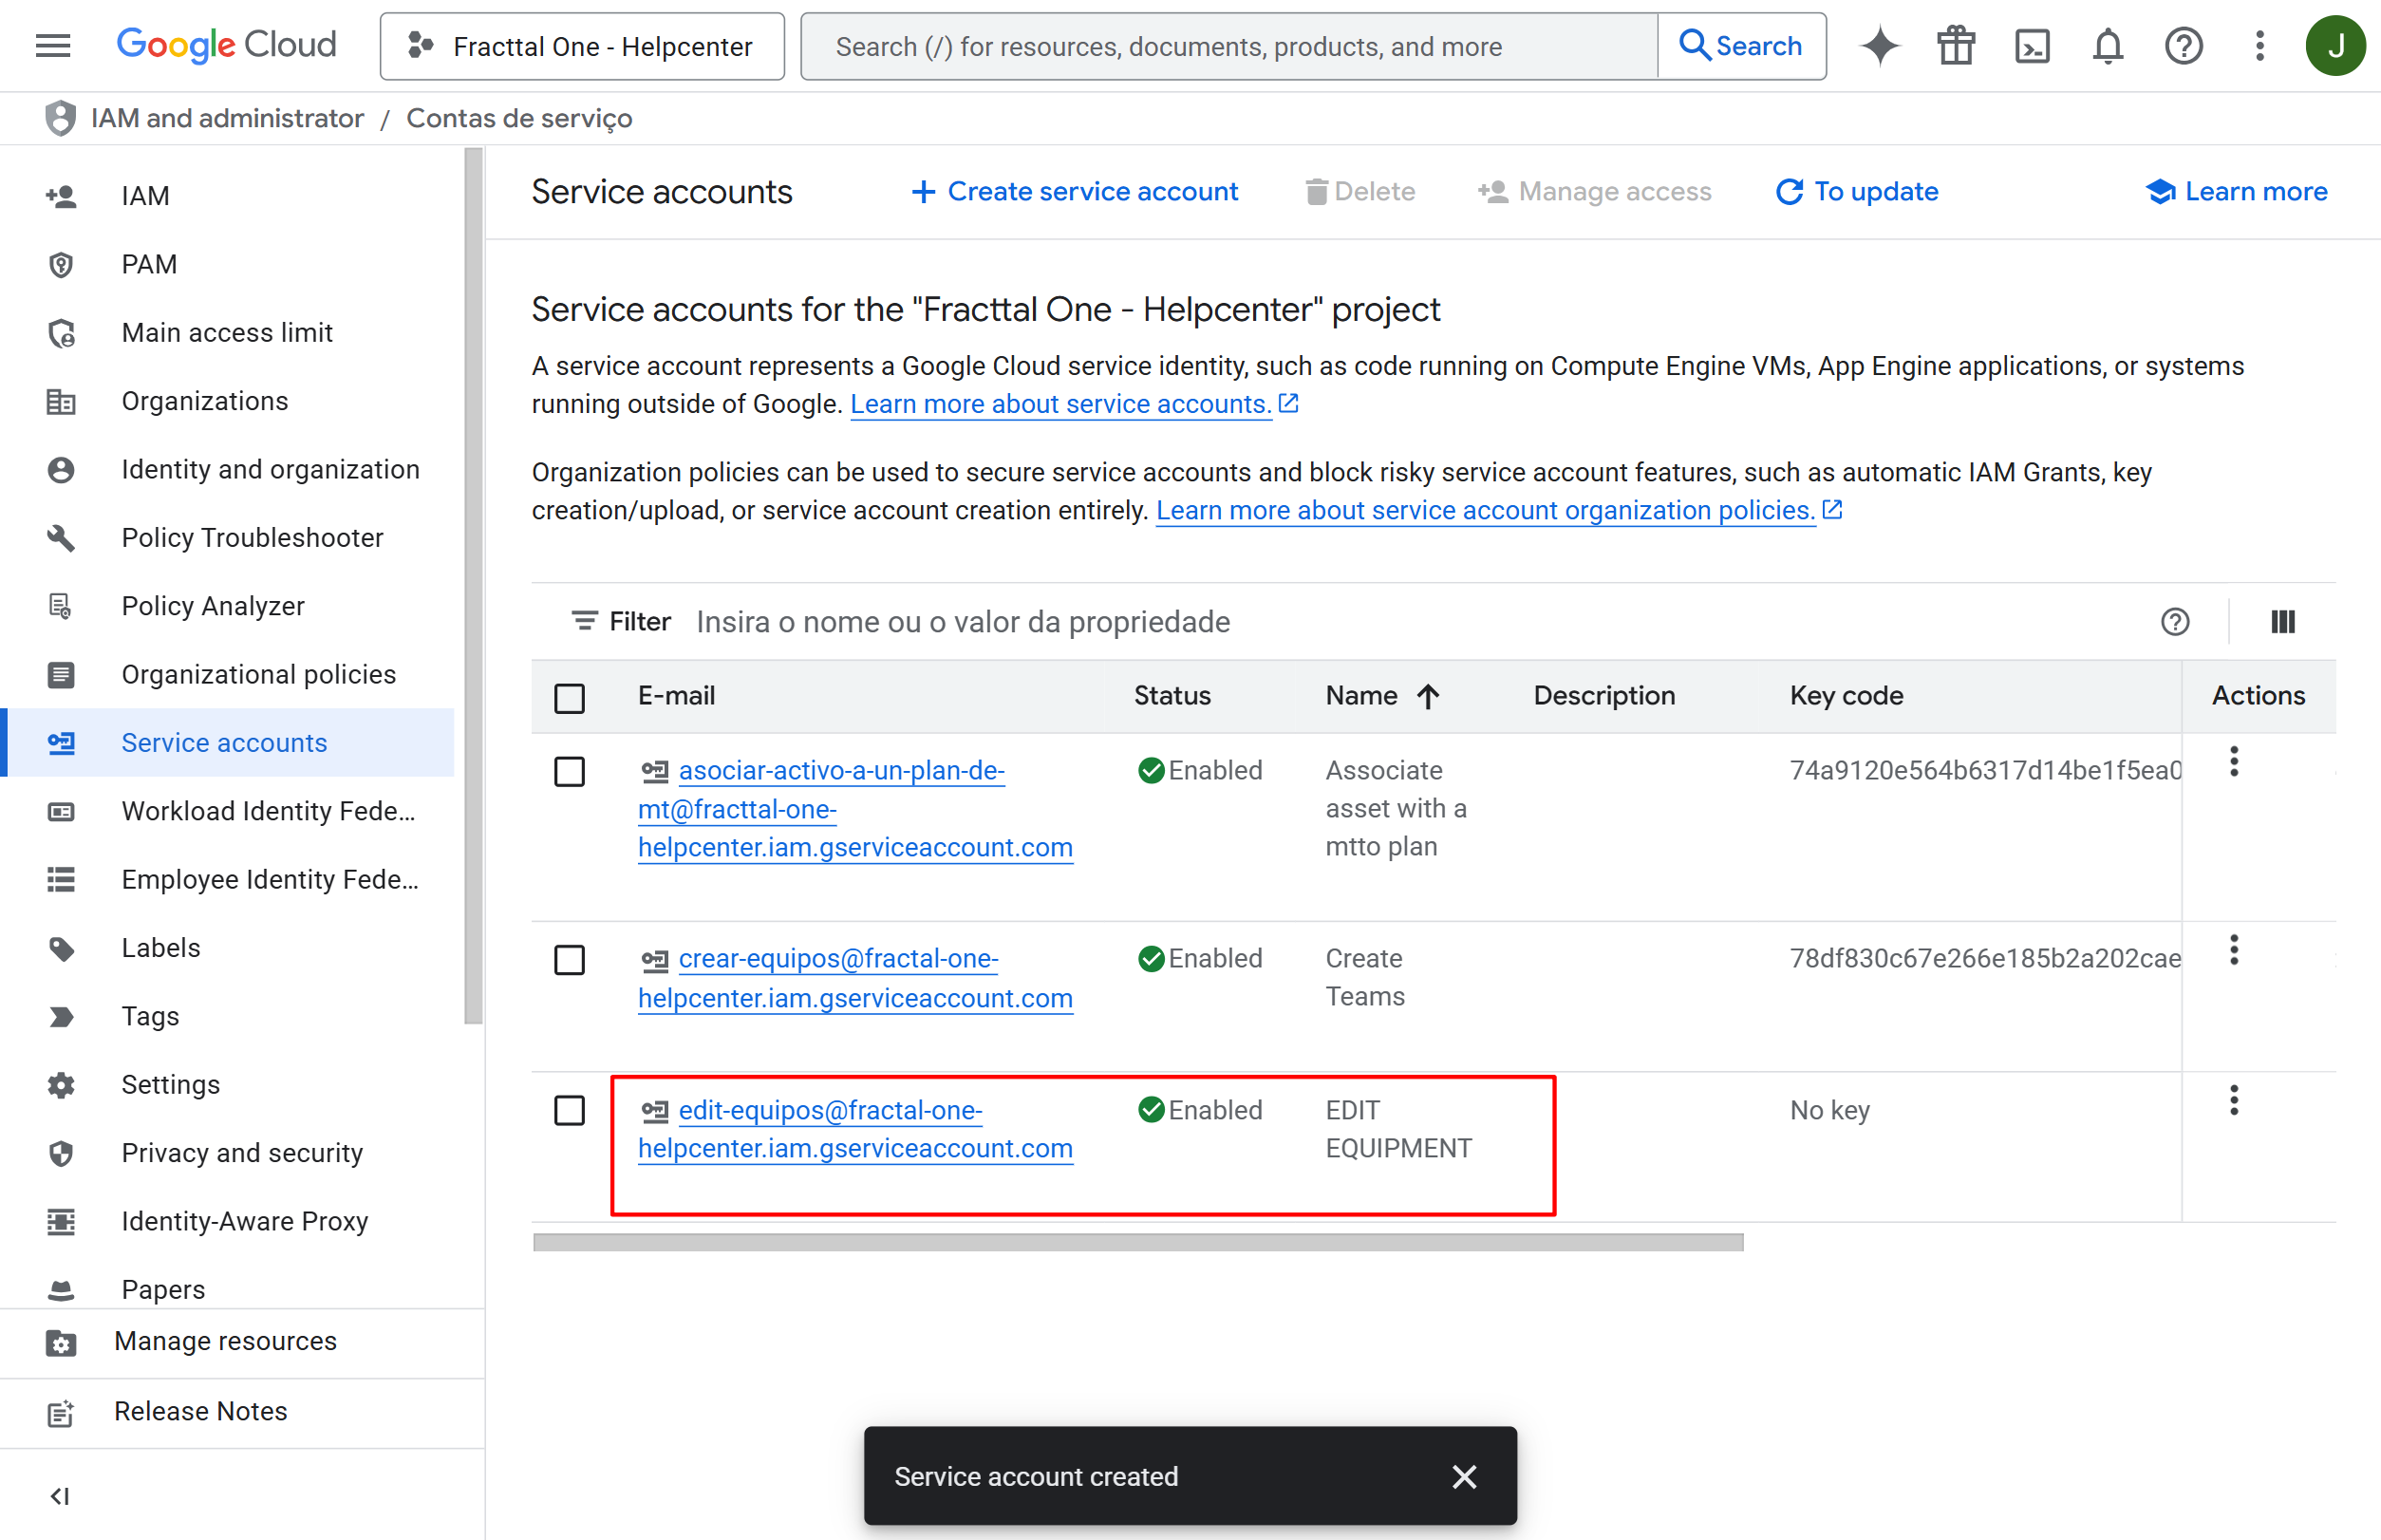Go to Organizational policies in sidebar
Screen dimensions: 2381x1540
click(x=258, y=675)
